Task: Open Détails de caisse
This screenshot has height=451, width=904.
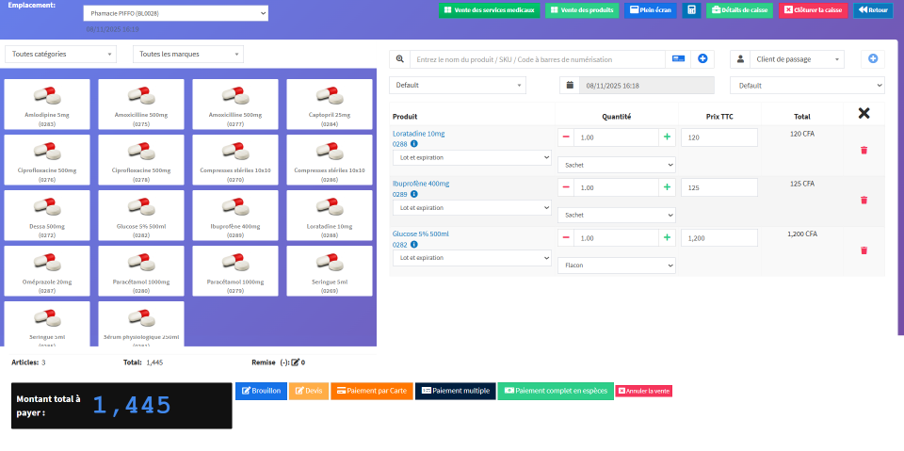Action: point(740,10)
